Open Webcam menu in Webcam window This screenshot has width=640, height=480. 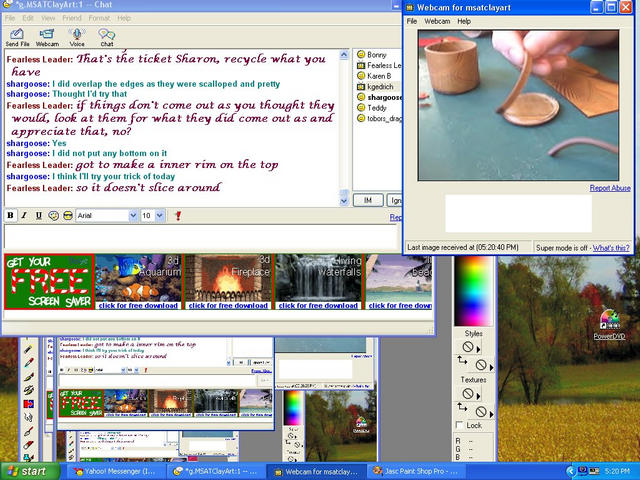coord(437,21)
